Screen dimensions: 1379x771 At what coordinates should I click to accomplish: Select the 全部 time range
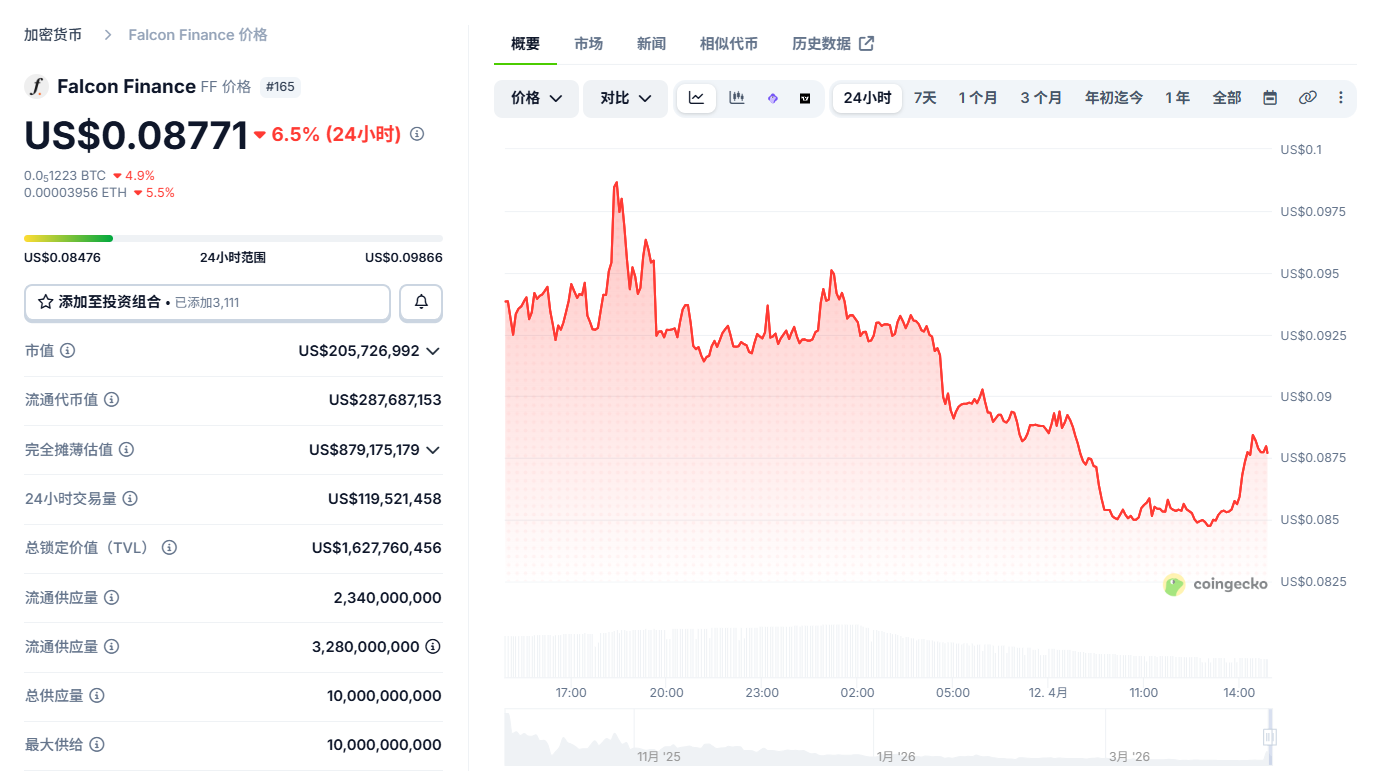pos(1227,98)
